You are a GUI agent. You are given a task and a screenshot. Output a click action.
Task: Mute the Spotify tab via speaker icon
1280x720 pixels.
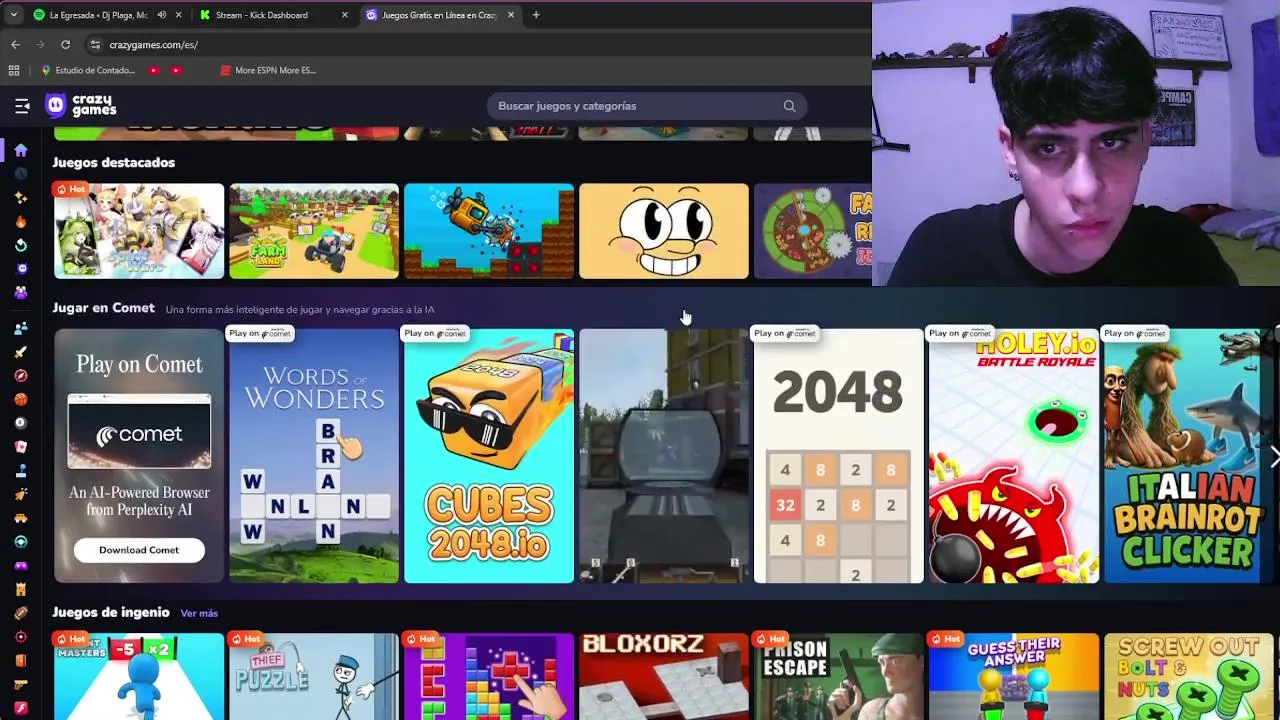(x=161, y=15)
